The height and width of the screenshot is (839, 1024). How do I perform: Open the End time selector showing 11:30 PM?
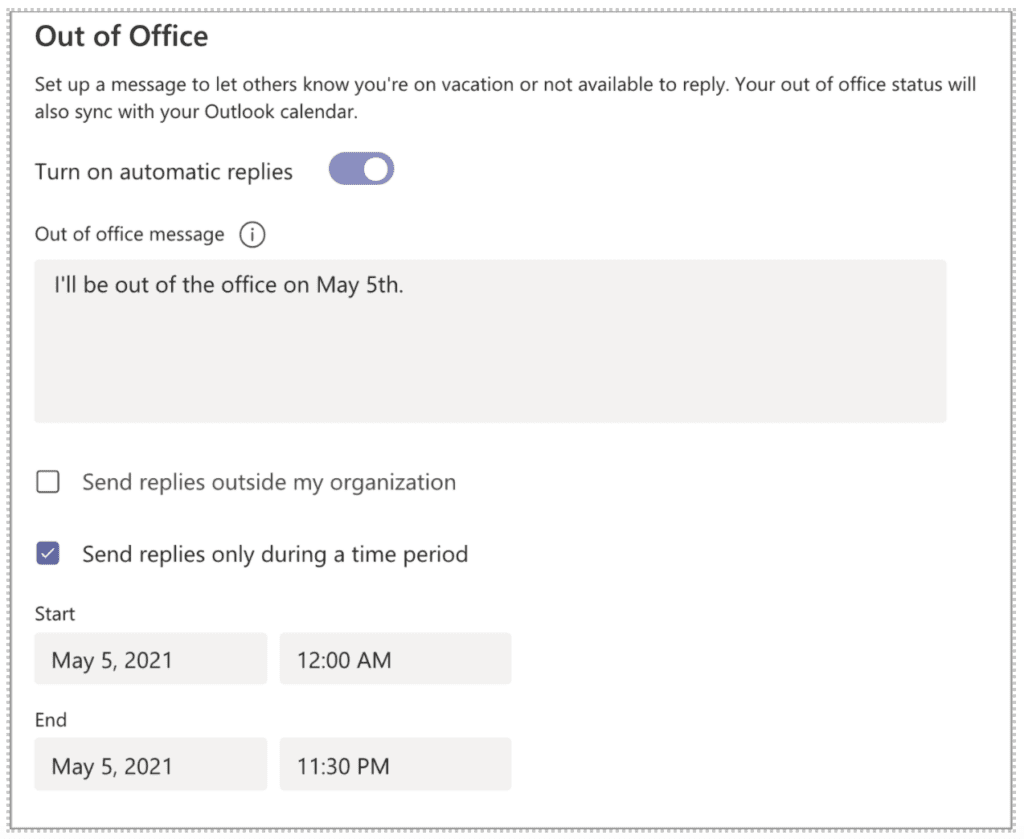coord(395,763)
